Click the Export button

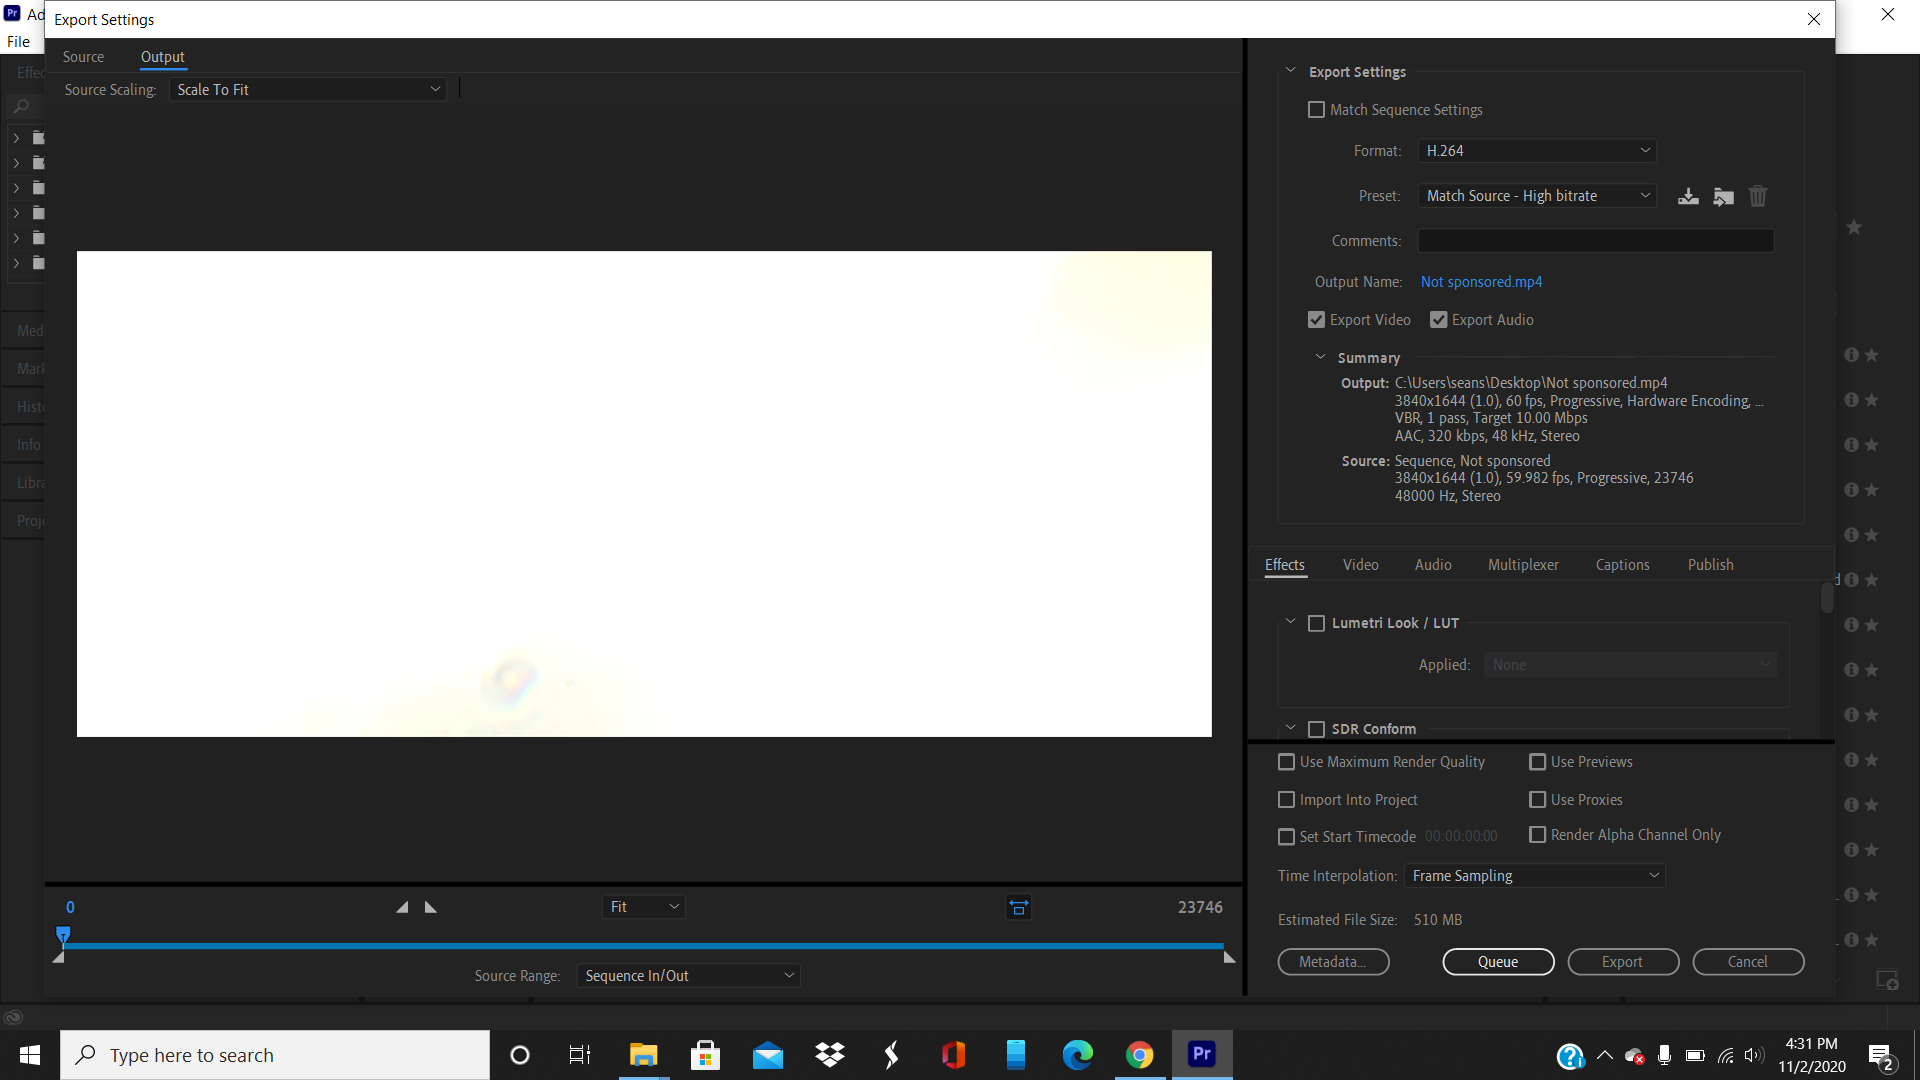click(x=1622, y=960)
